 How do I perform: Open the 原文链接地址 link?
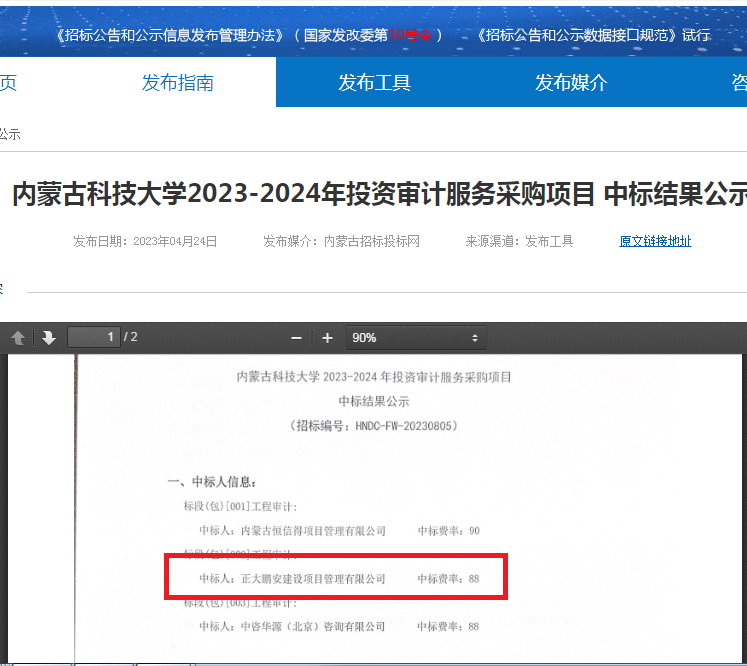pyautogui.click(x=655, y=241)
